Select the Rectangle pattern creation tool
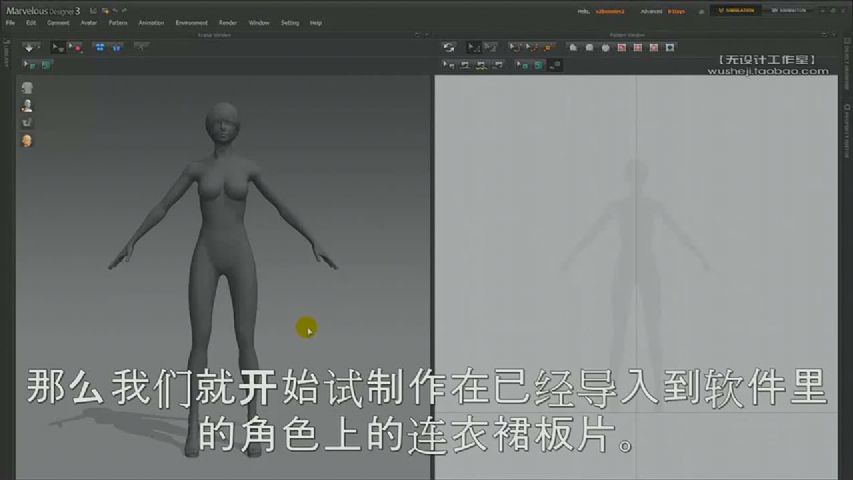853x480 pixels. tap(589, 48)
